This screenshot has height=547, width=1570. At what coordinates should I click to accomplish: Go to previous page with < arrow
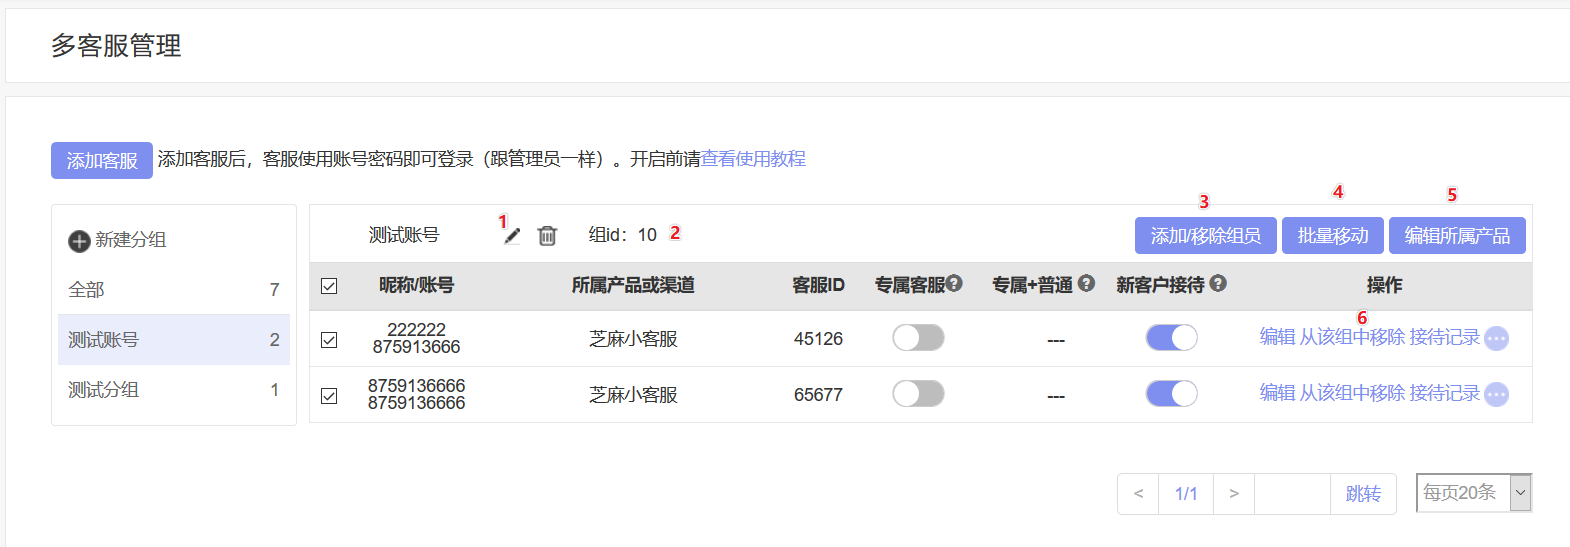tap(1138, 494)
